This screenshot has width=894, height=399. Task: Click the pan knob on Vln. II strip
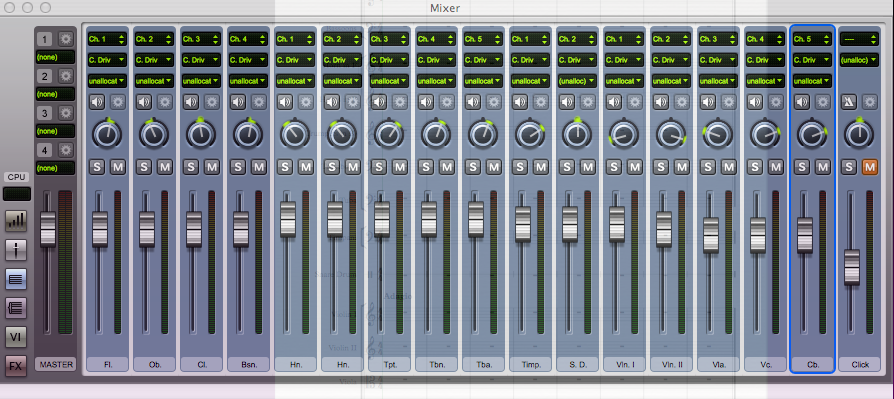click(x=670, y=136)
